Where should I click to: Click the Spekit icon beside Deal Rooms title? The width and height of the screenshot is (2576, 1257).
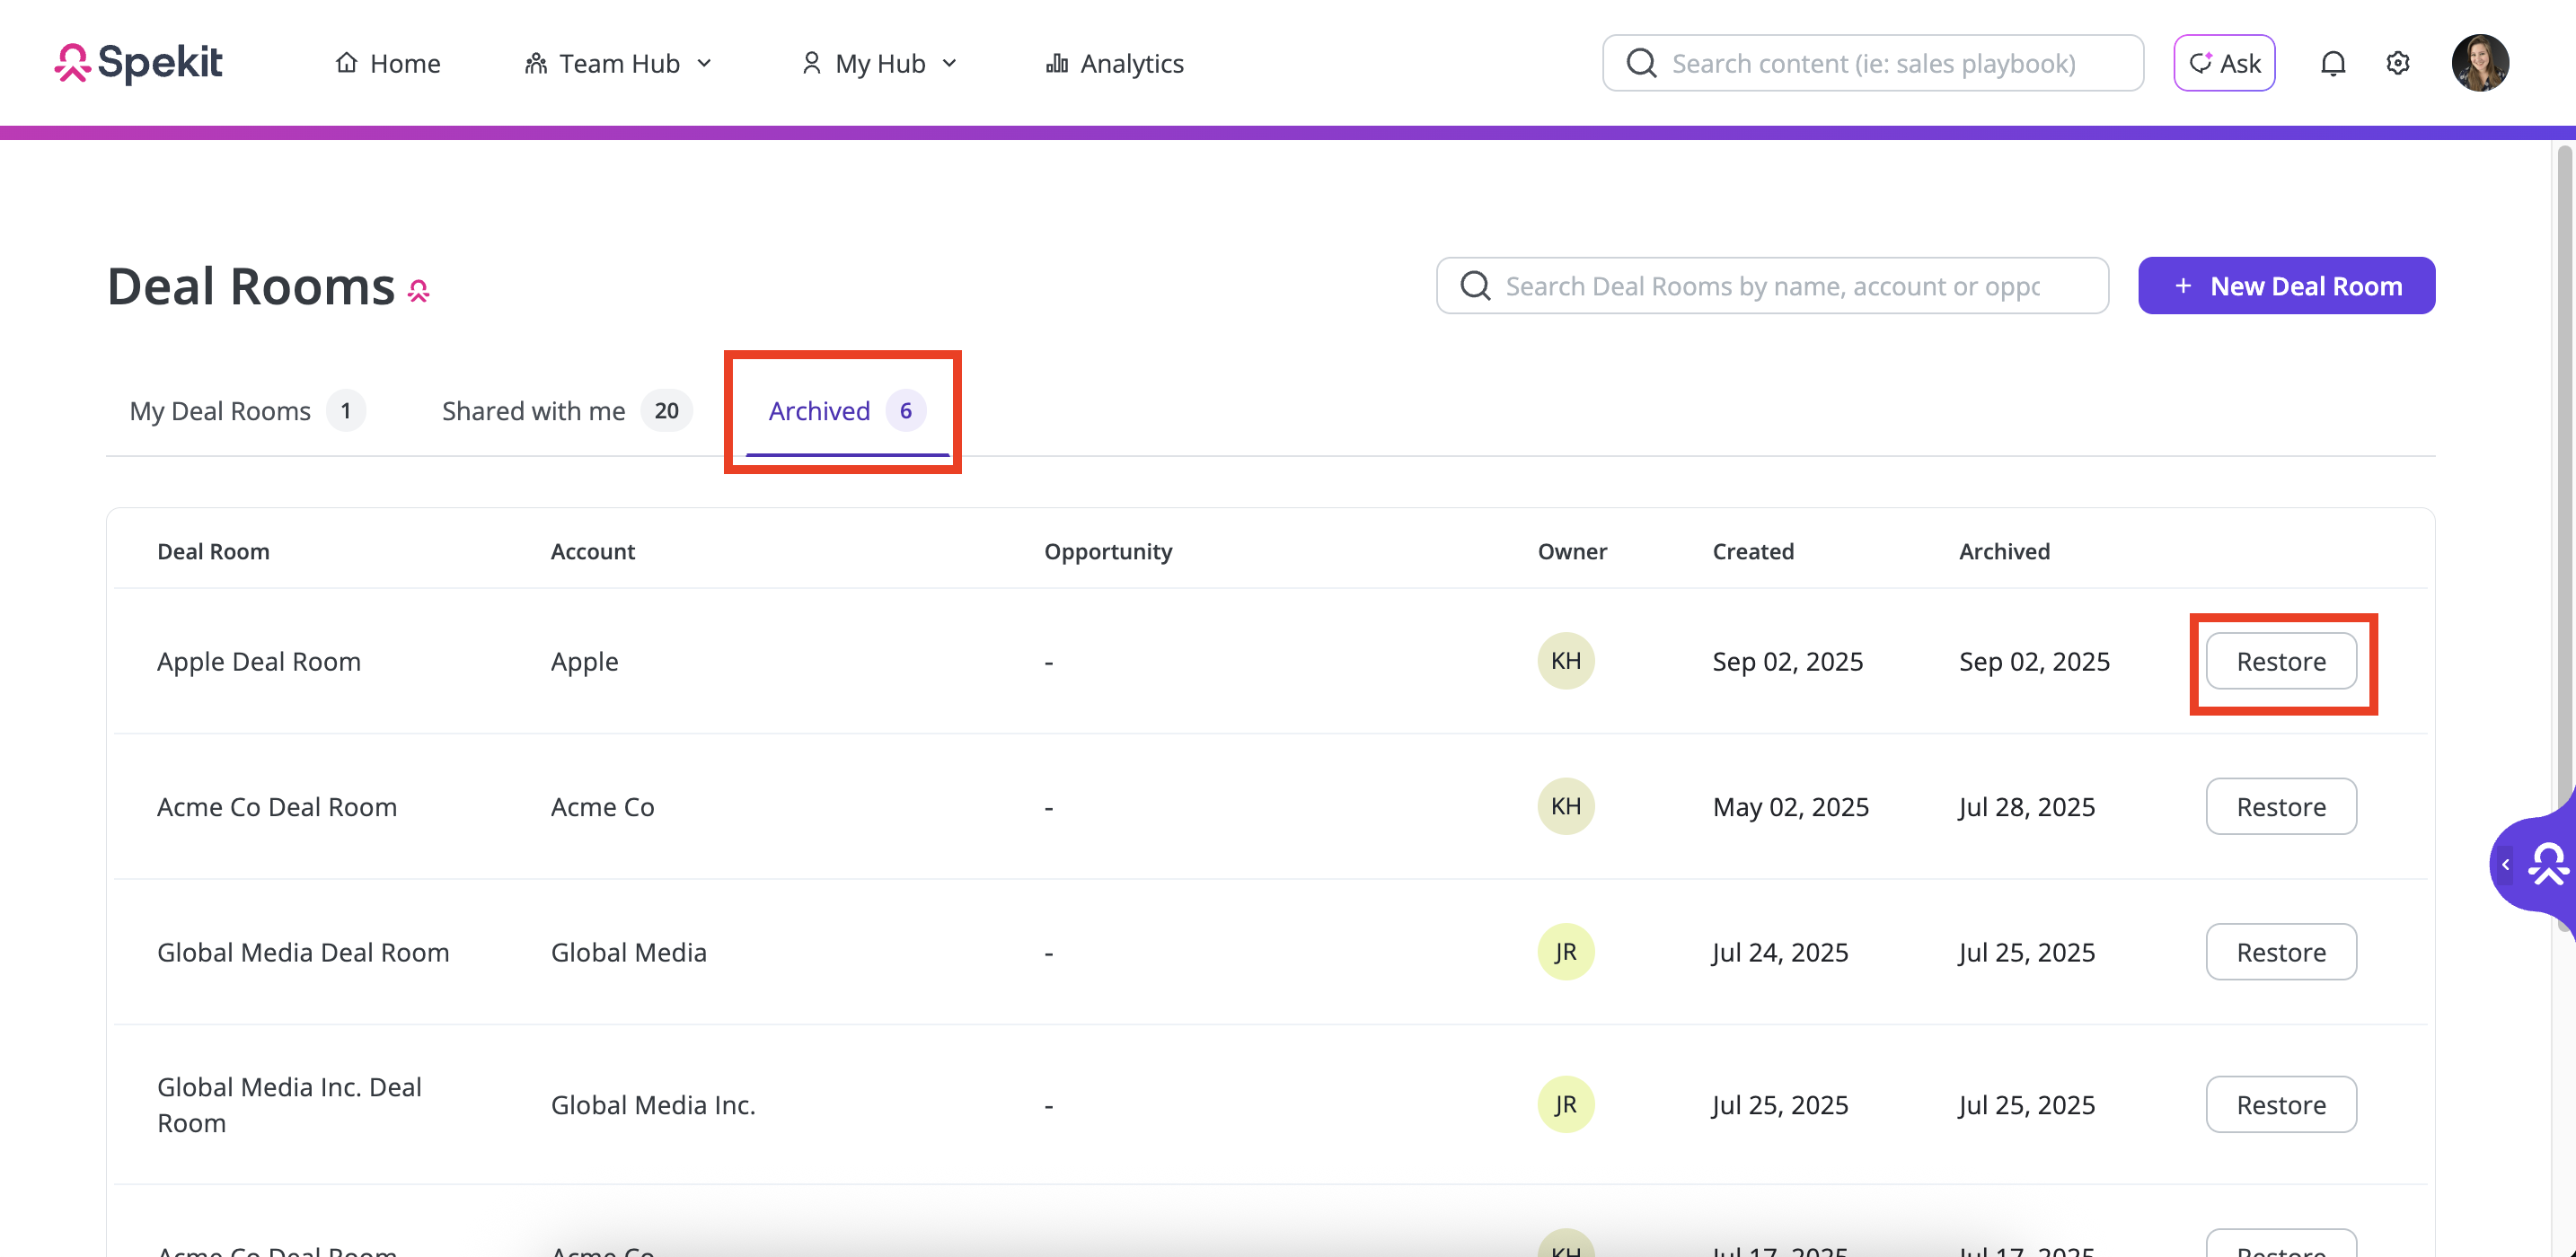click(x=419, y=291)
